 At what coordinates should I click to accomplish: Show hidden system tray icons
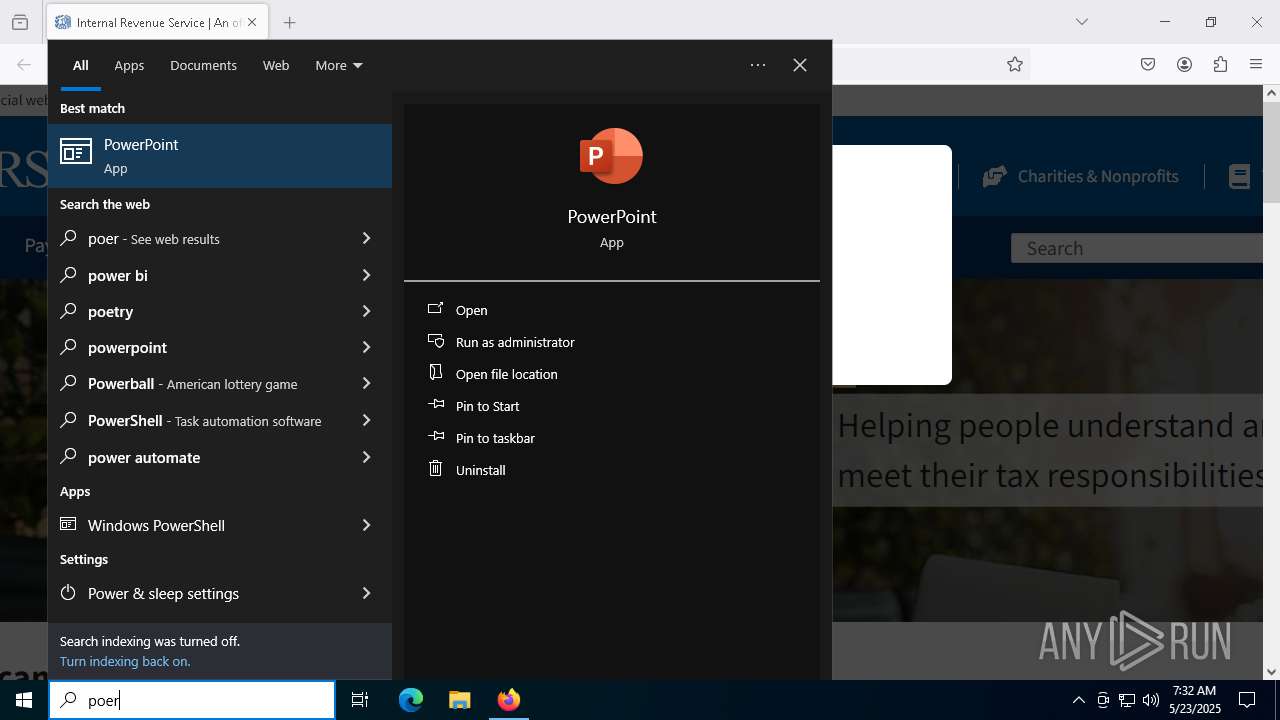click(x=1078, y=700)
